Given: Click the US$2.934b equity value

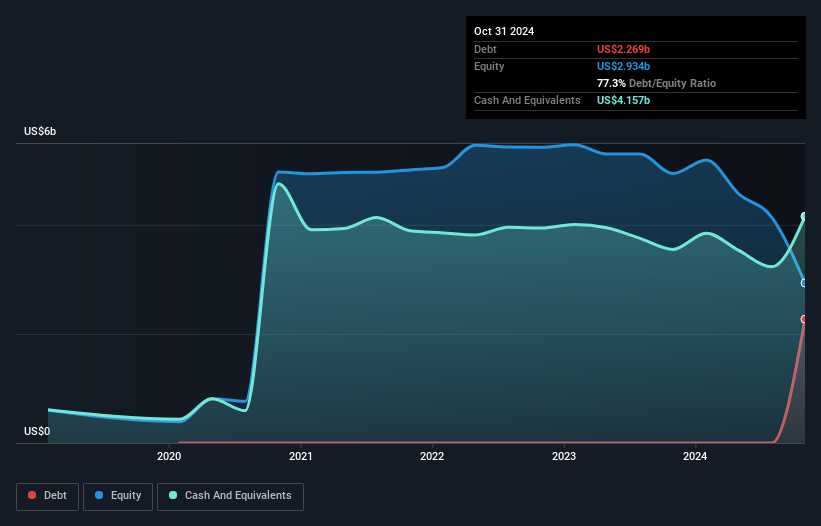Looking at the screenshot, I should click(623, 66).
